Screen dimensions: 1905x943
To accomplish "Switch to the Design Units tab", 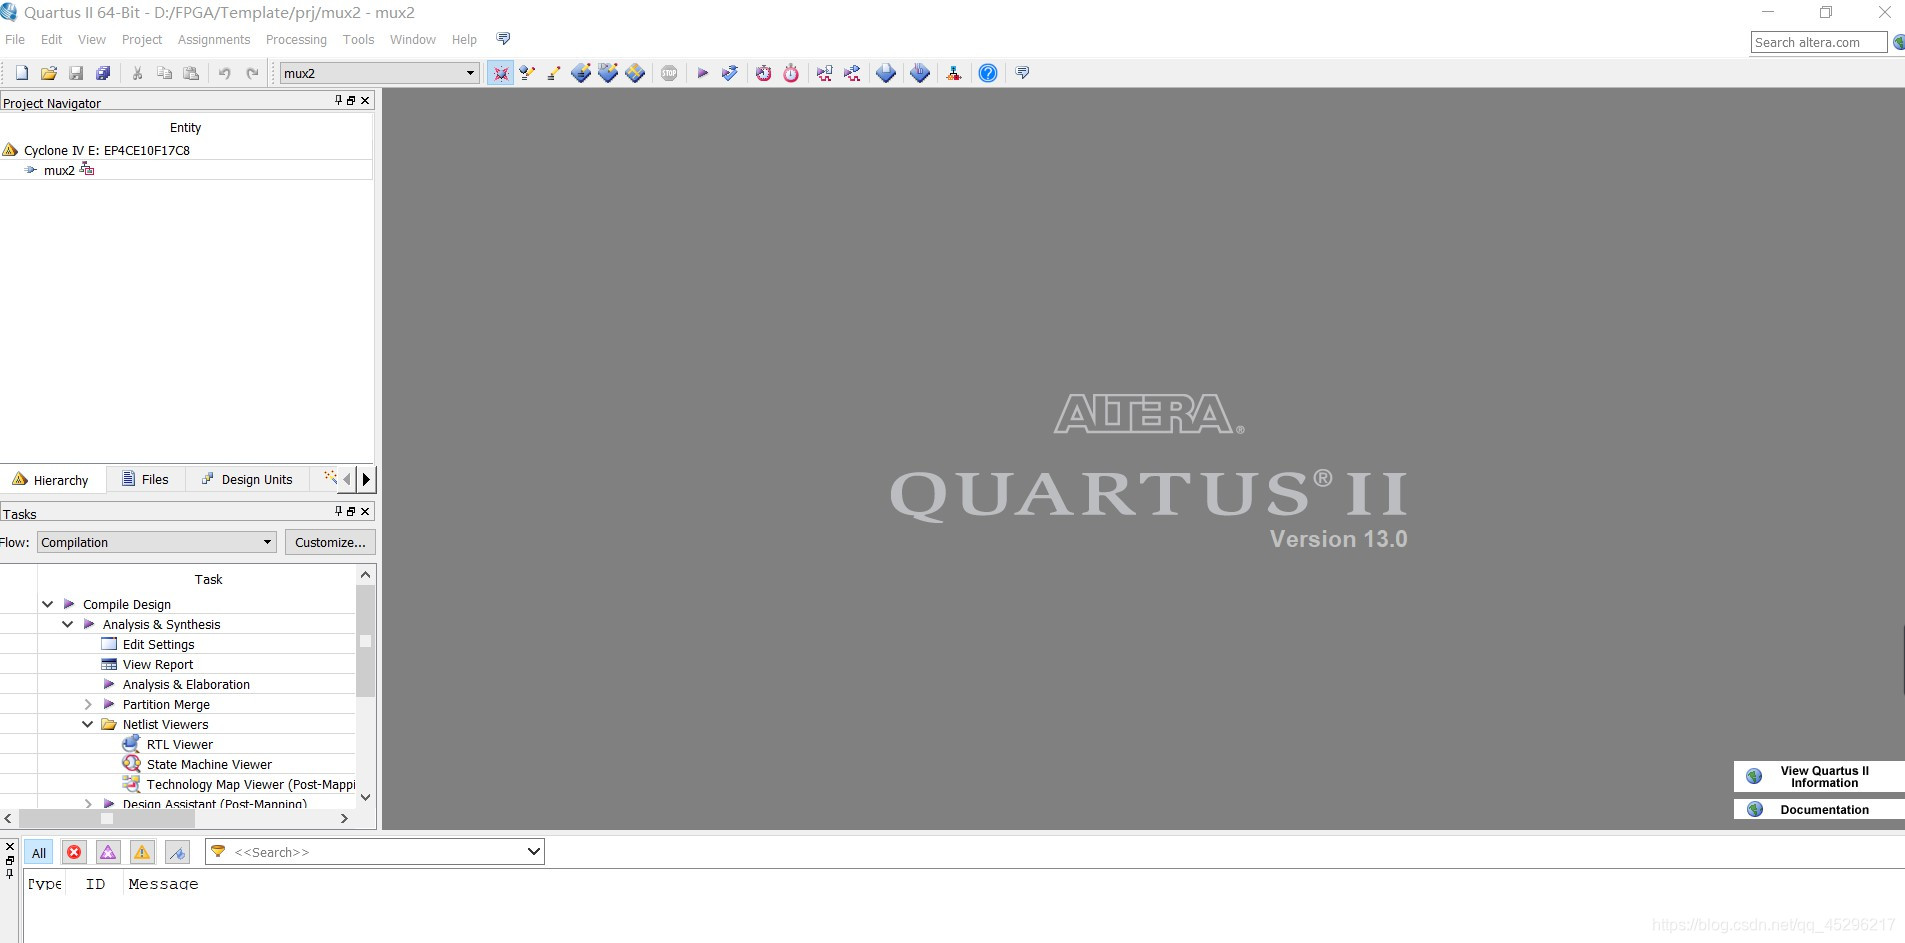I will click(x=247, y=479).
